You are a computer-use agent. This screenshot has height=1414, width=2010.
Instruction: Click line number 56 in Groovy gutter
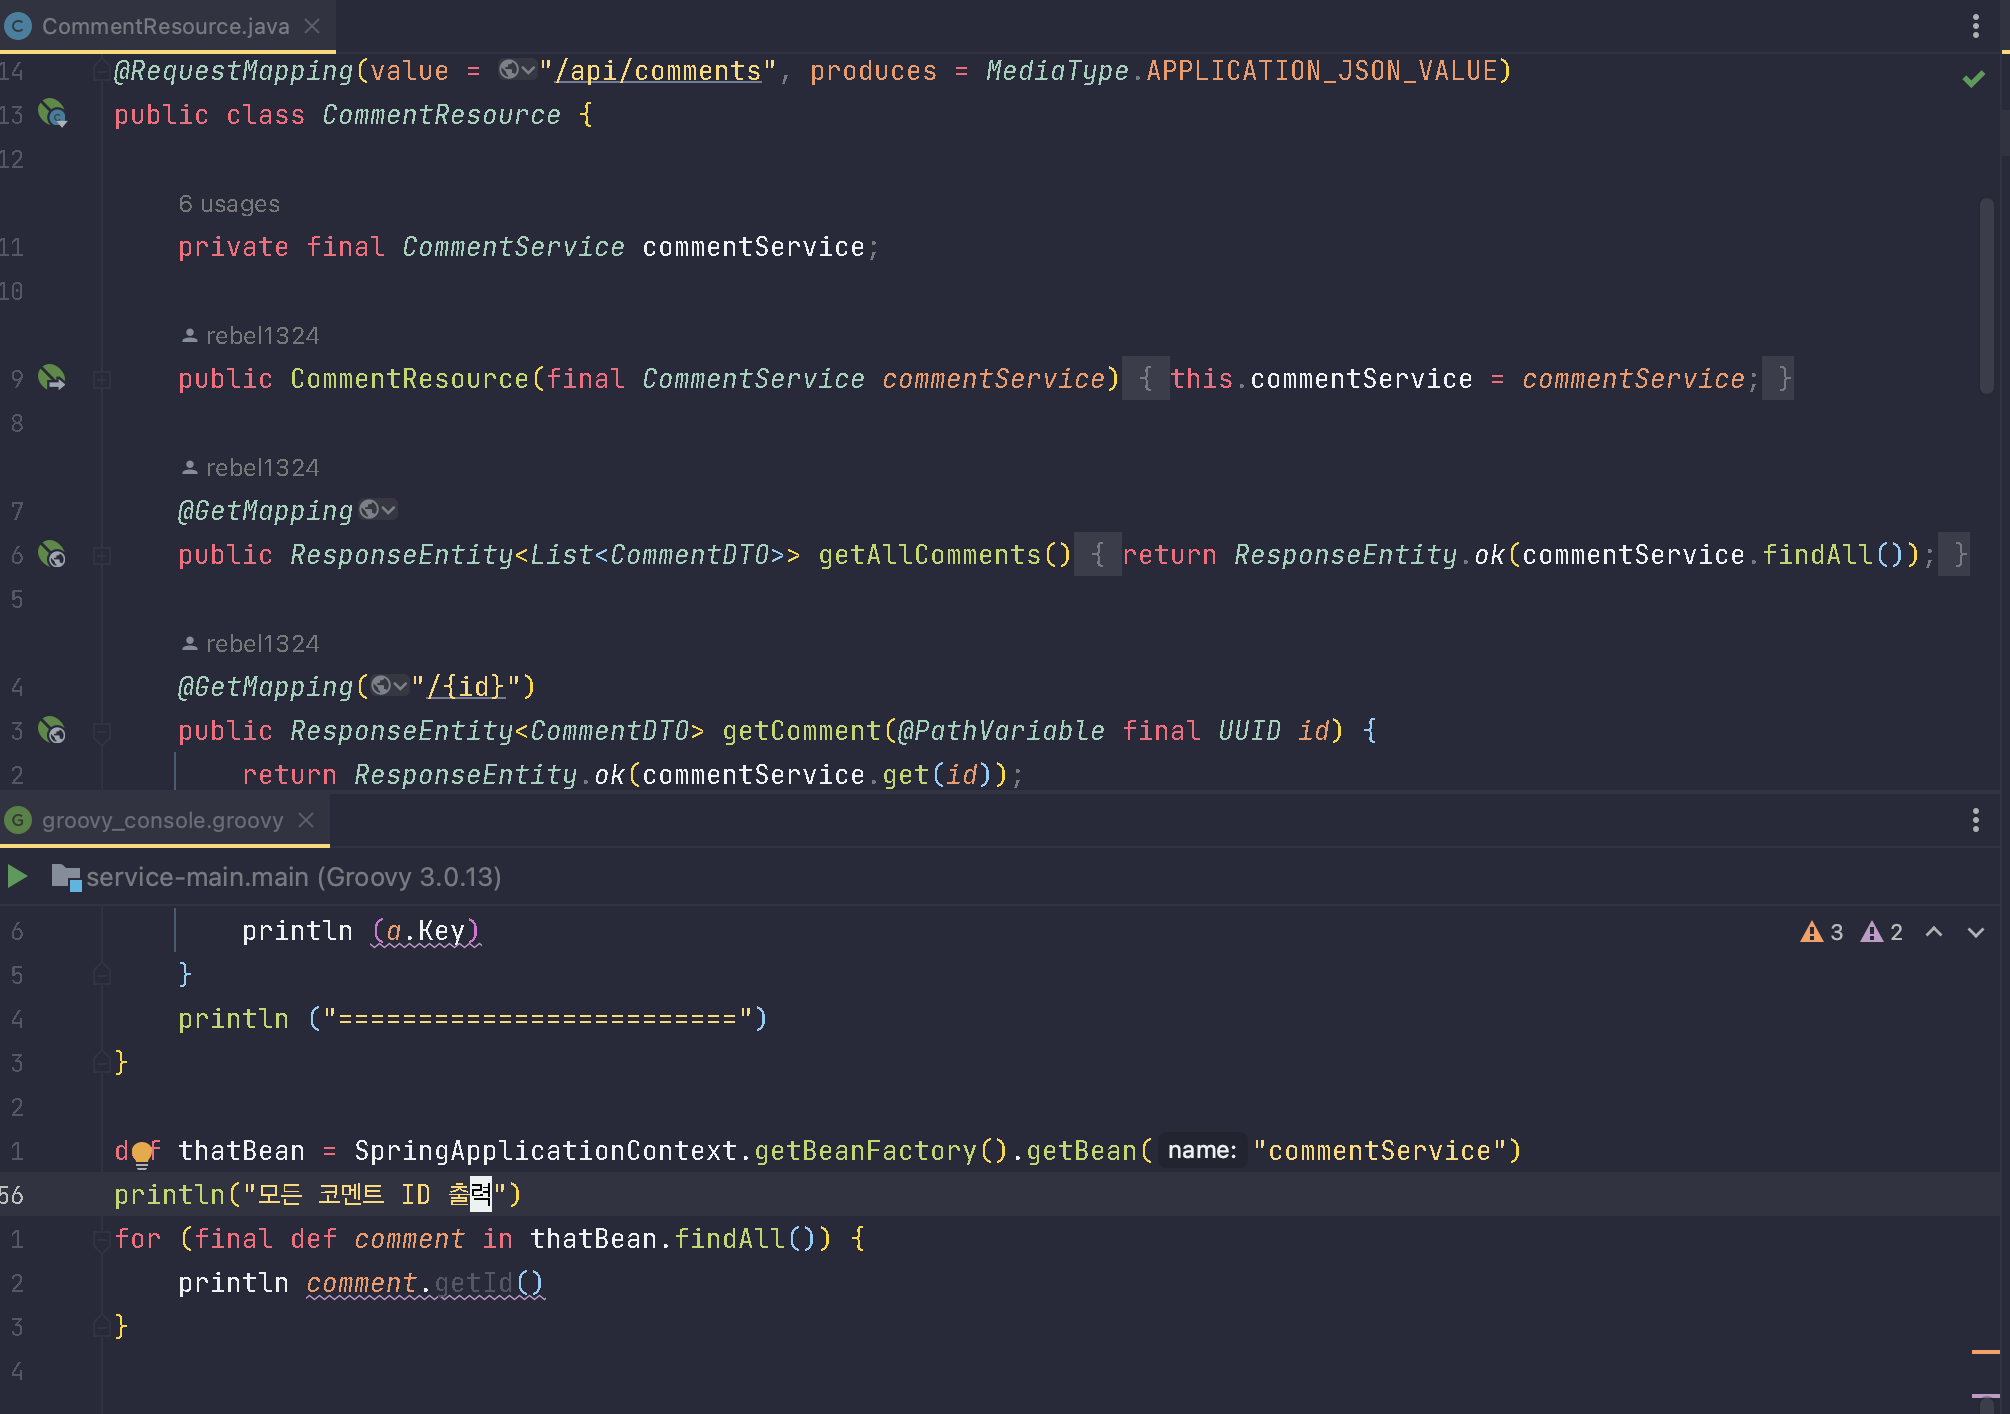point(13,1195)
